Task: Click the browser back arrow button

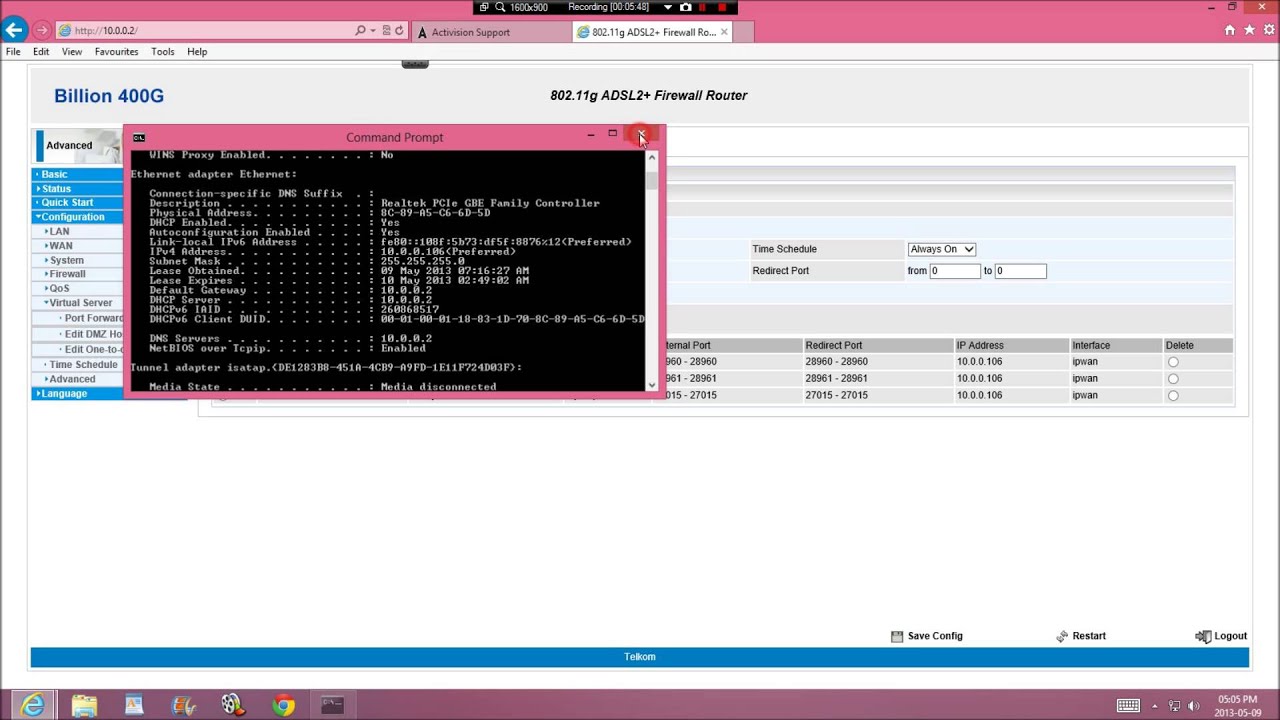Action: (x=15, y=31)
